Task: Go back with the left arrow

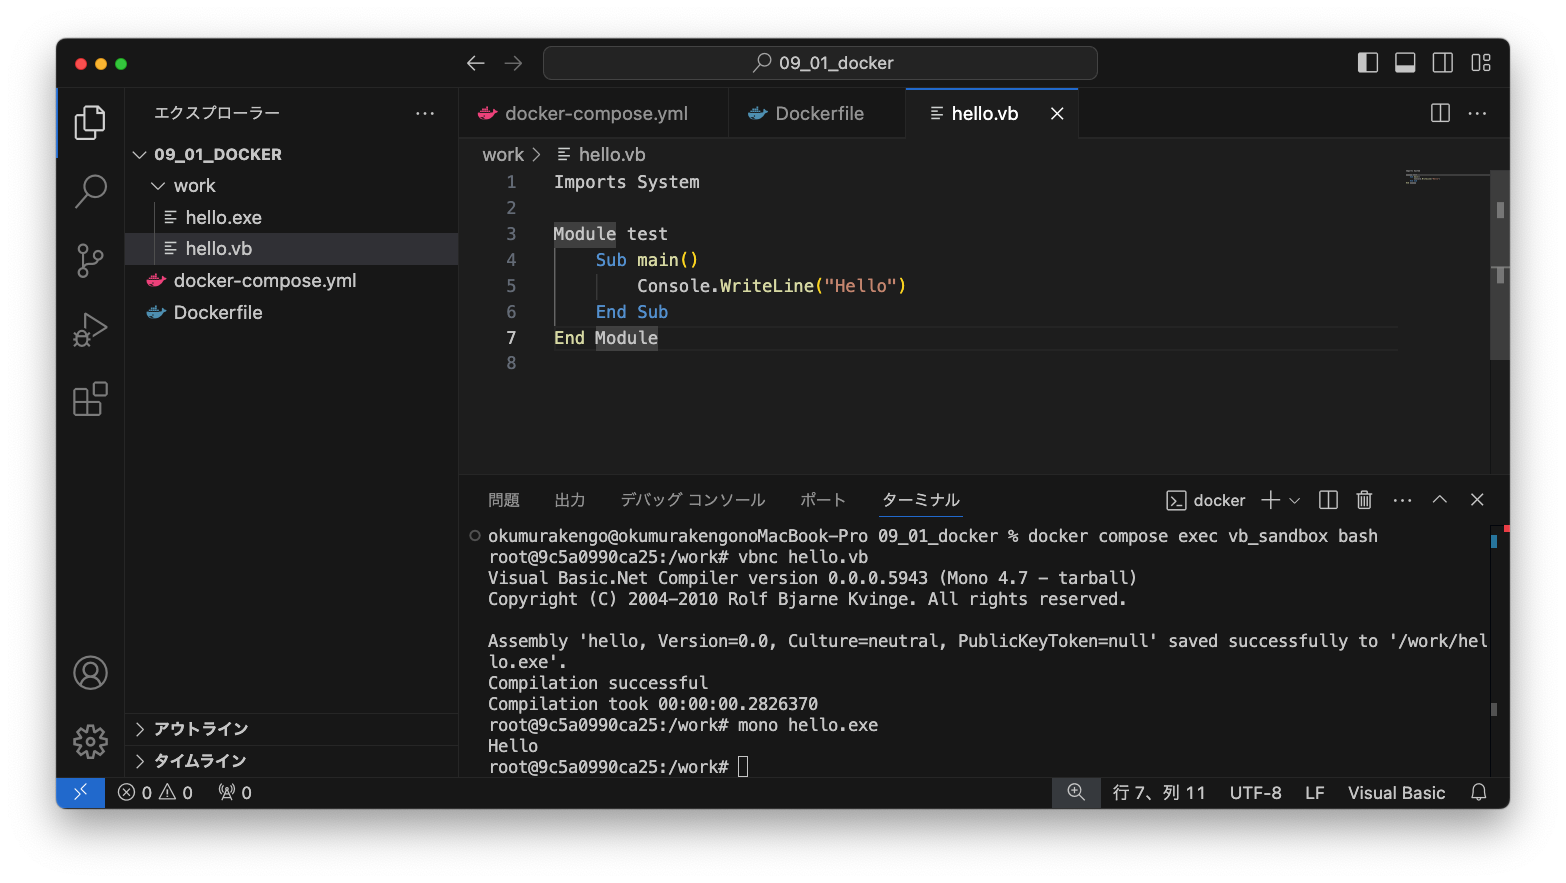Action: [476, 63]
